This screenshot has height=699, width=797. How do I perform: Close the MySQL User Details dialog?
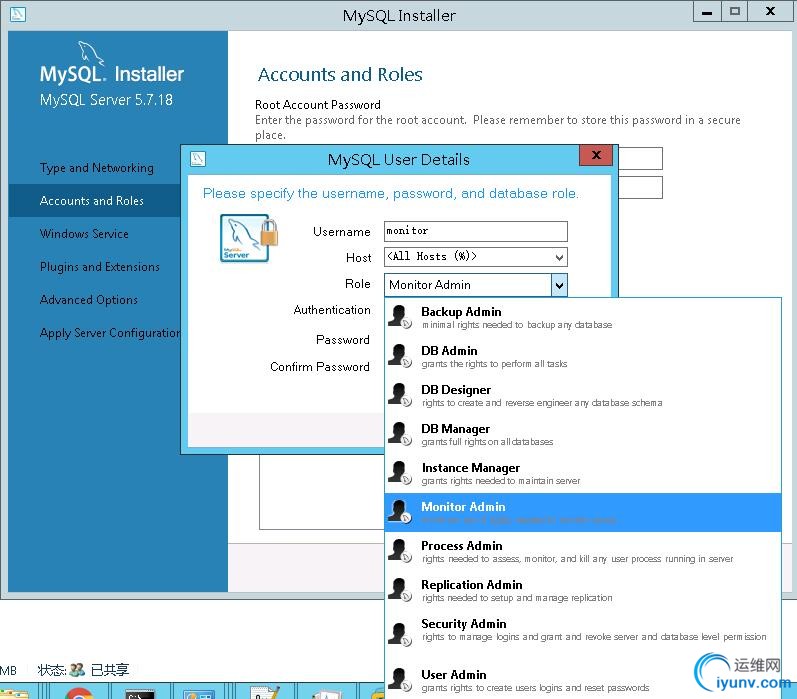tap(596, 155)
